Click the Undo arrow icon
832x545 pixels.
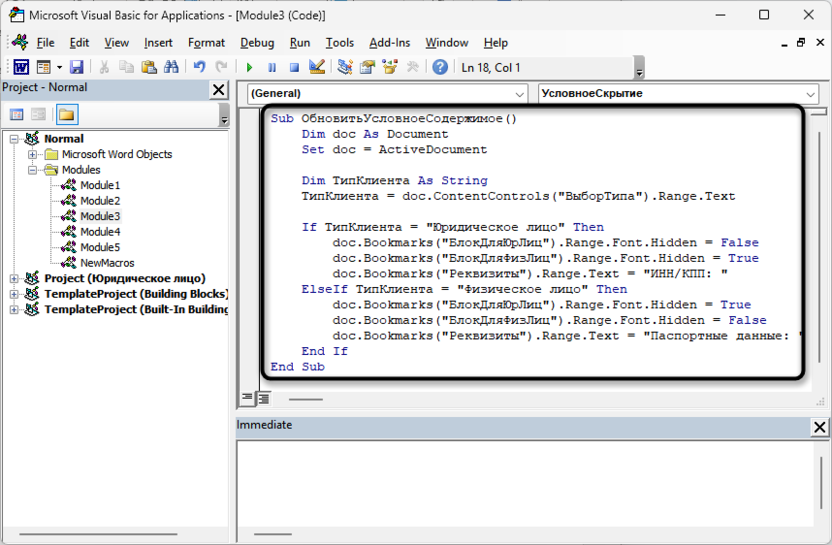(199, 67)
